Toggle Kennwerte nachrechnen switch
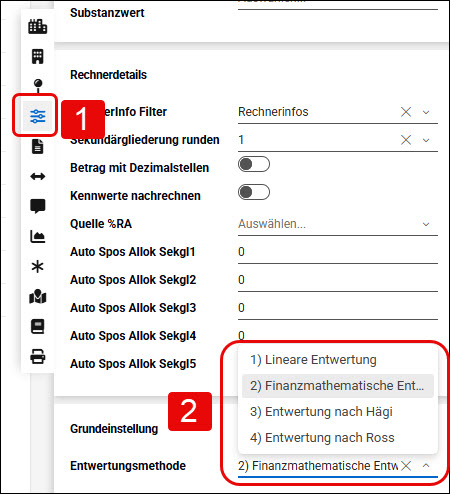This screenshot has height=494, width=450. coord(254,192)
